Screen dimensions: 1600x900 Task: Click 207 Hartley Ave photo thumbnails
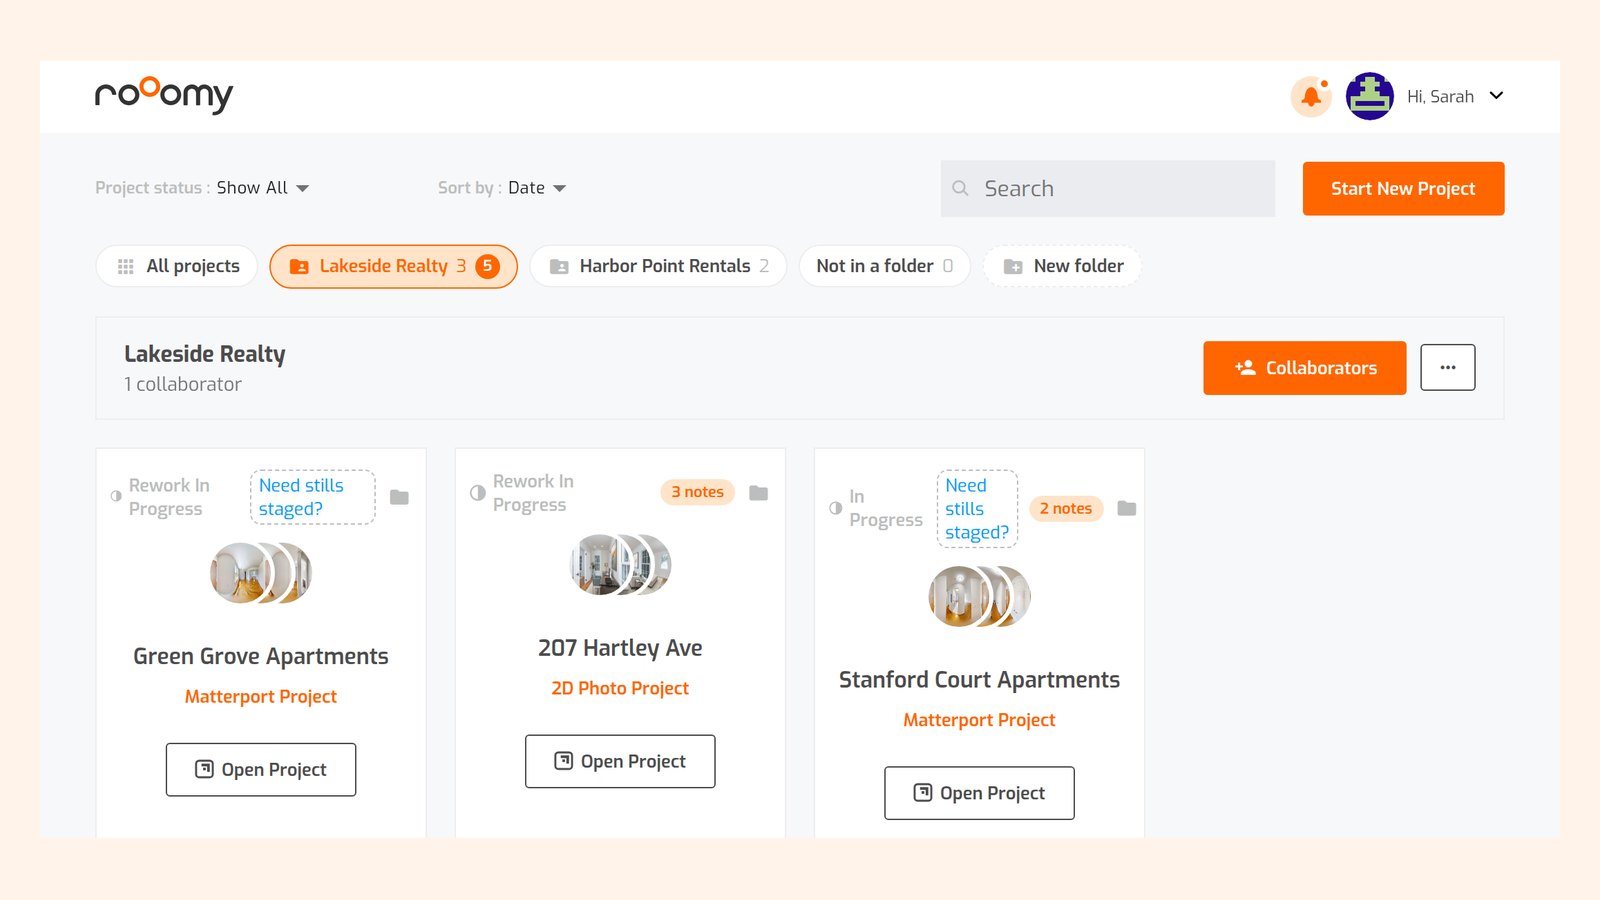point(620,565)
